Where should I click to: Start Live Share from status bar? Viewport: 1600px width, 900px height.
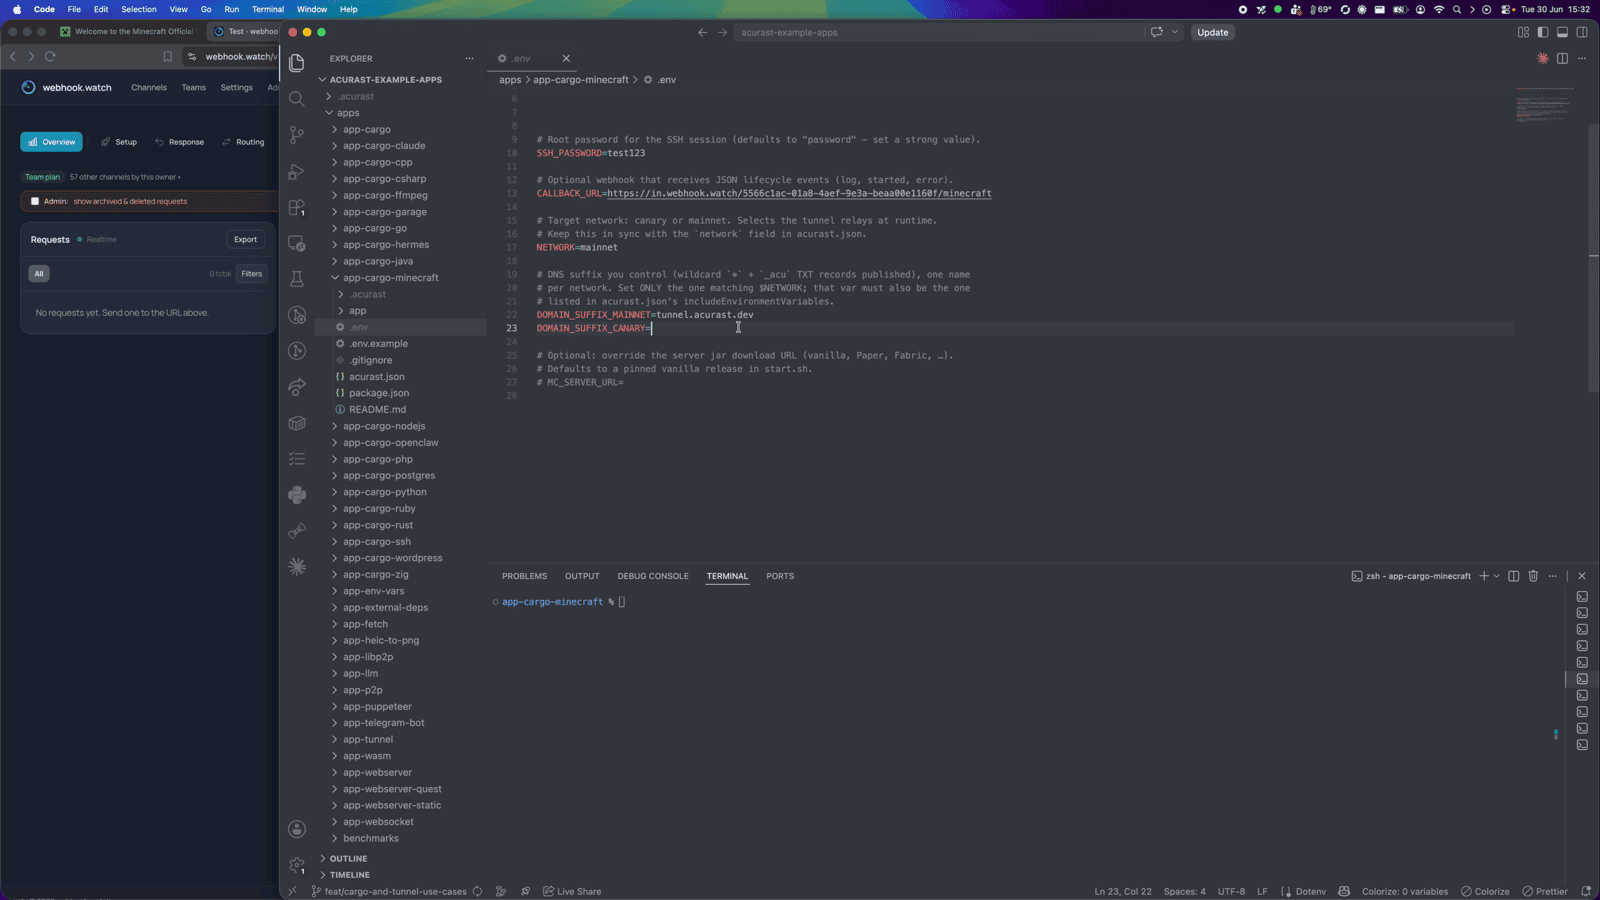[572, 891]
